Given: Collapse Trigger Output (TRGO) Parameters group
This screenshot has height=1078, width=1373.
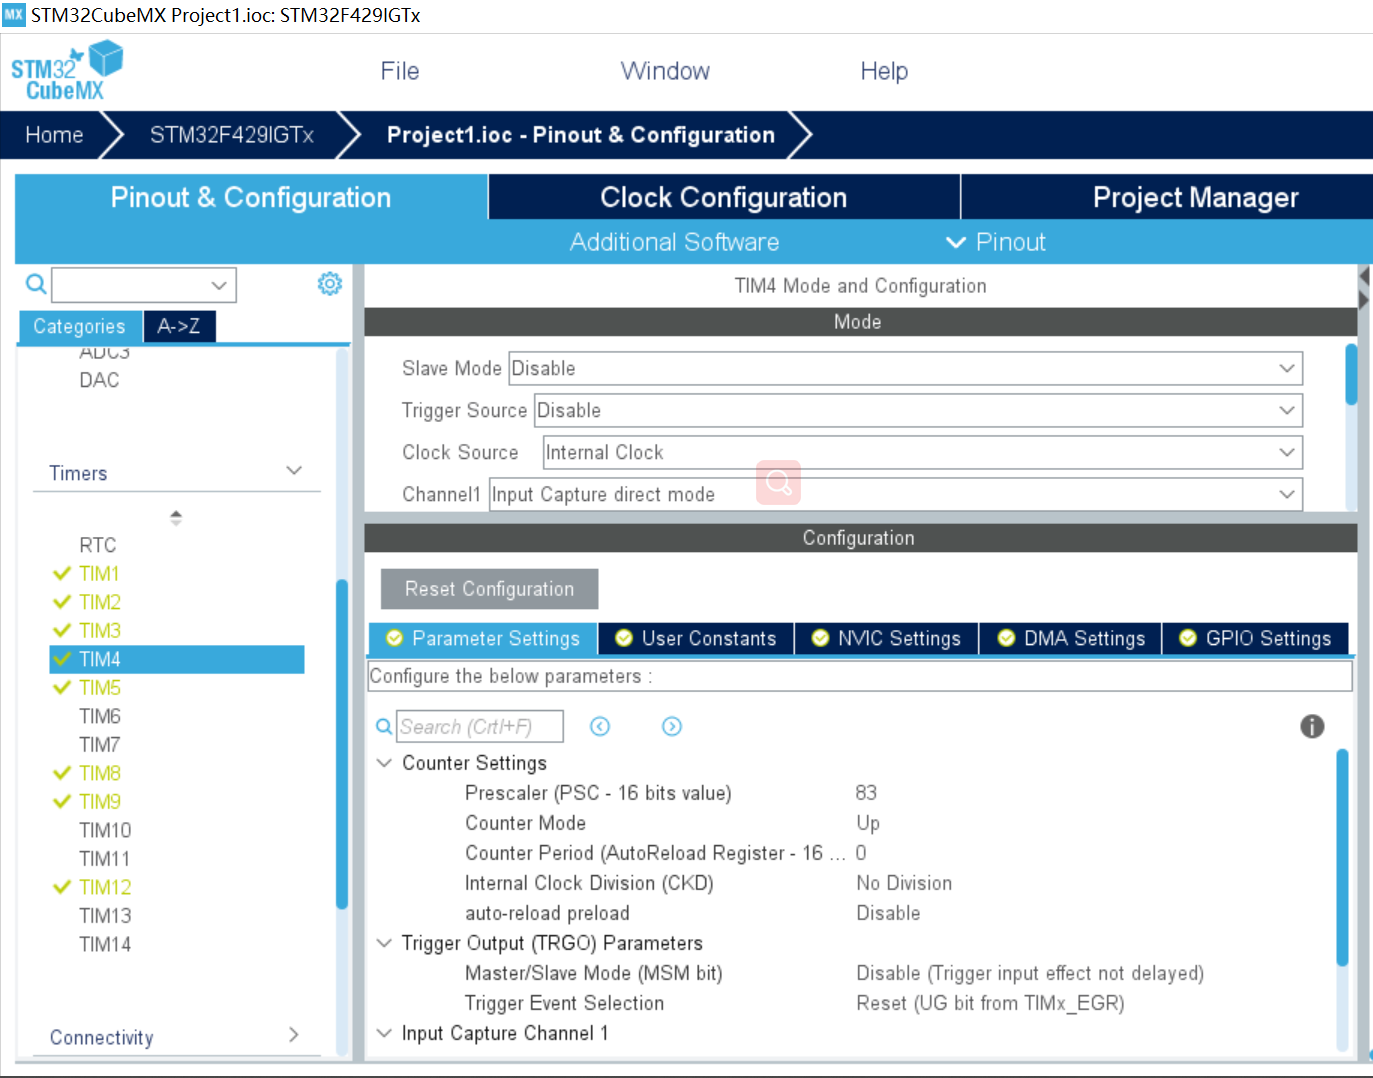Looking at the screenshot, I should point(384,943).
